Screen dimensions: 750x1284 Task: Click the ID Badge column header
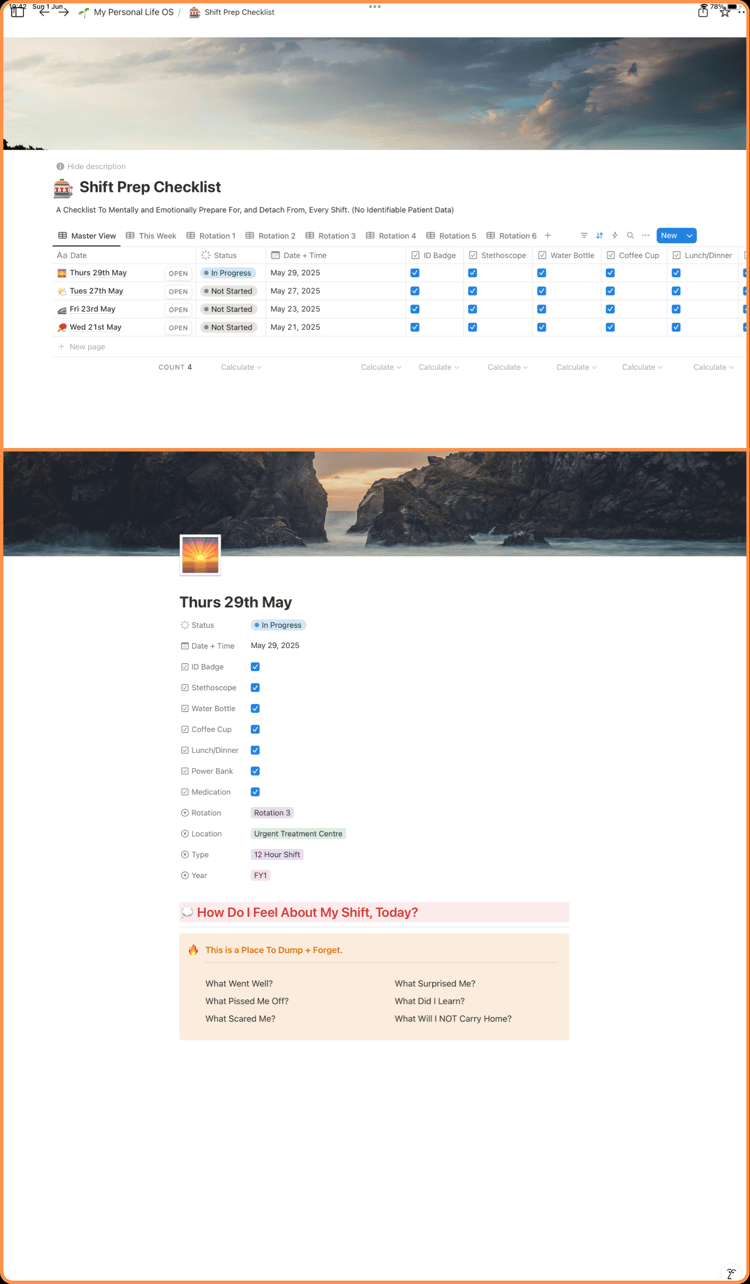coord(434,255)
